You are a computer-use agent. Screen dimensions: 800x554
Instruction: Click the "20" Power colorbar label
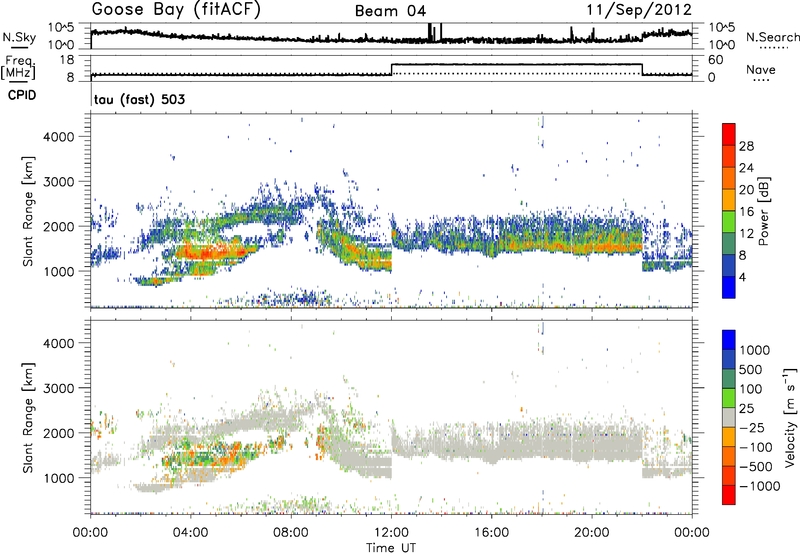[x=746, y=190]
